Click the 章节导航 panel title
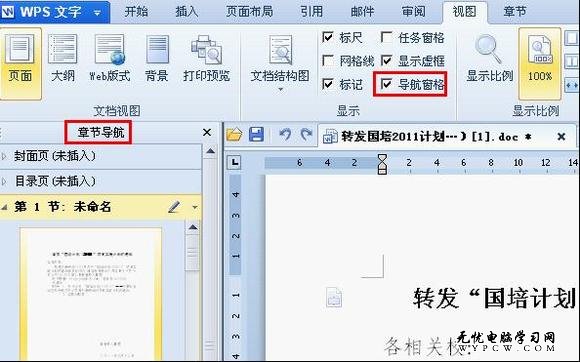Screen dimensions: 580x362 101,132
